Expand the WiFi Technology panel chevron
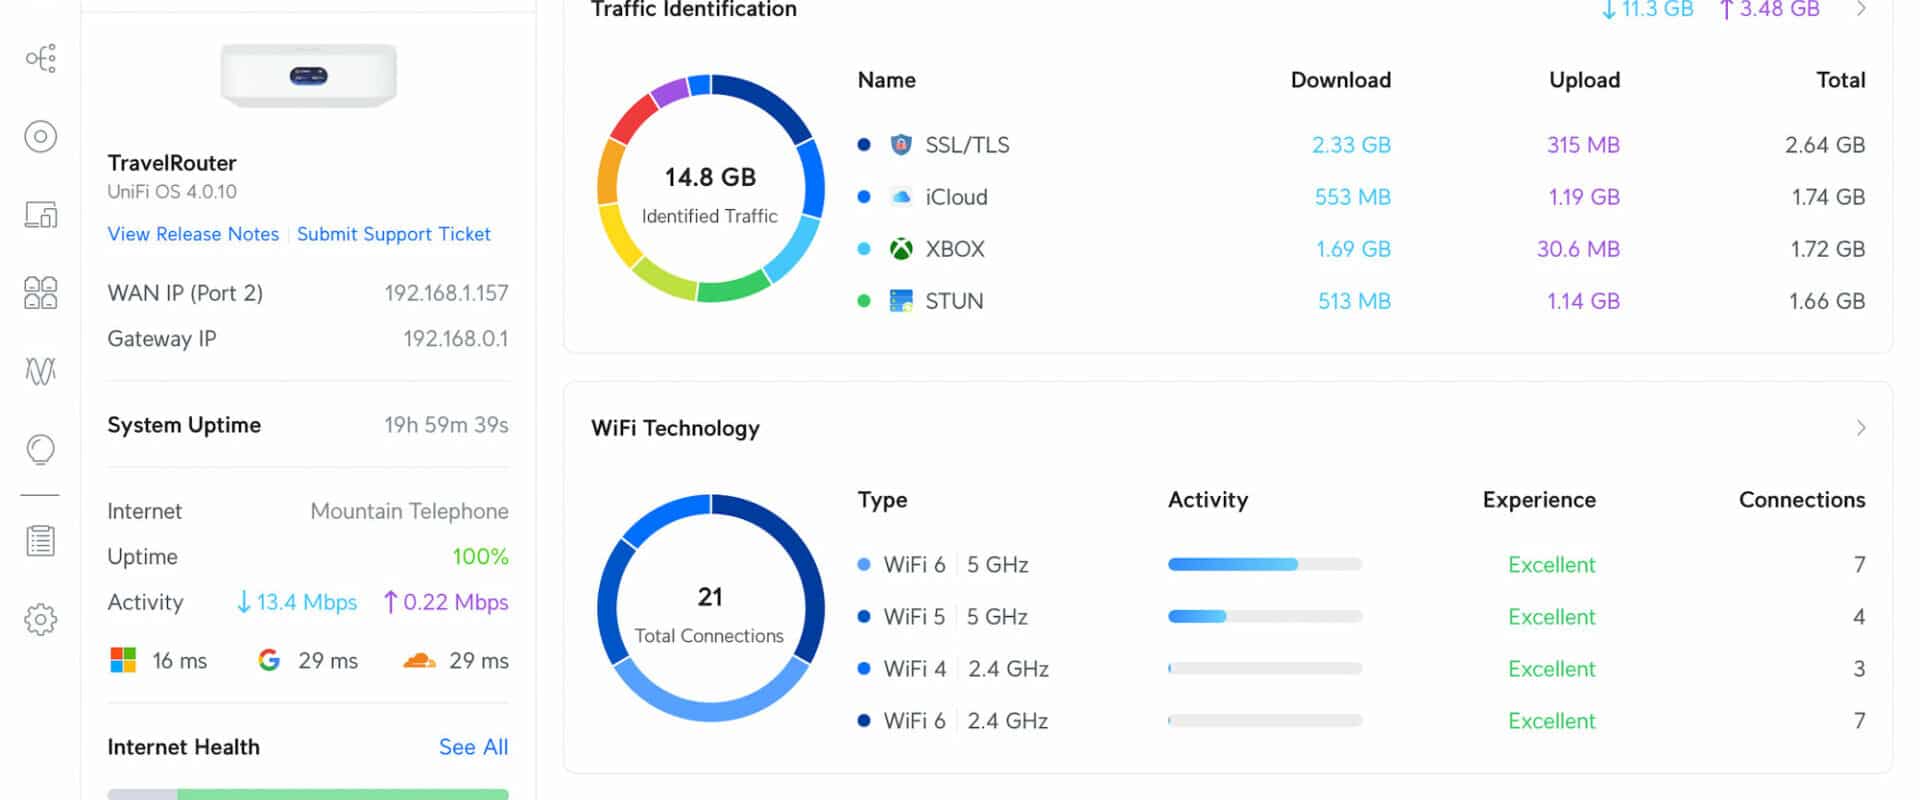1920x800 pixels. click(1861, 428)
